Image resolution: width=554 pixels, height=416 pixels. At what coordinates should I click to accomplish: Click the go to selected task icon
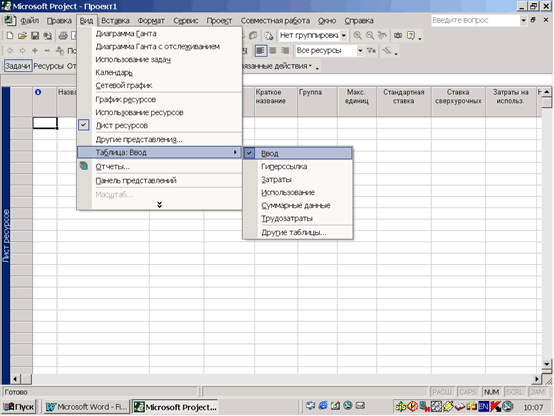pos(382,35)
